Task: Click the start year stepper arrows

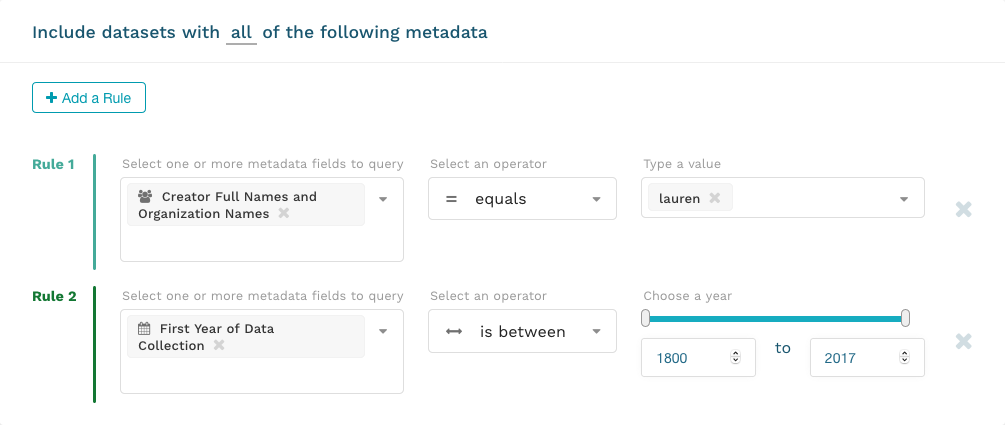Action: click(736, 357)
